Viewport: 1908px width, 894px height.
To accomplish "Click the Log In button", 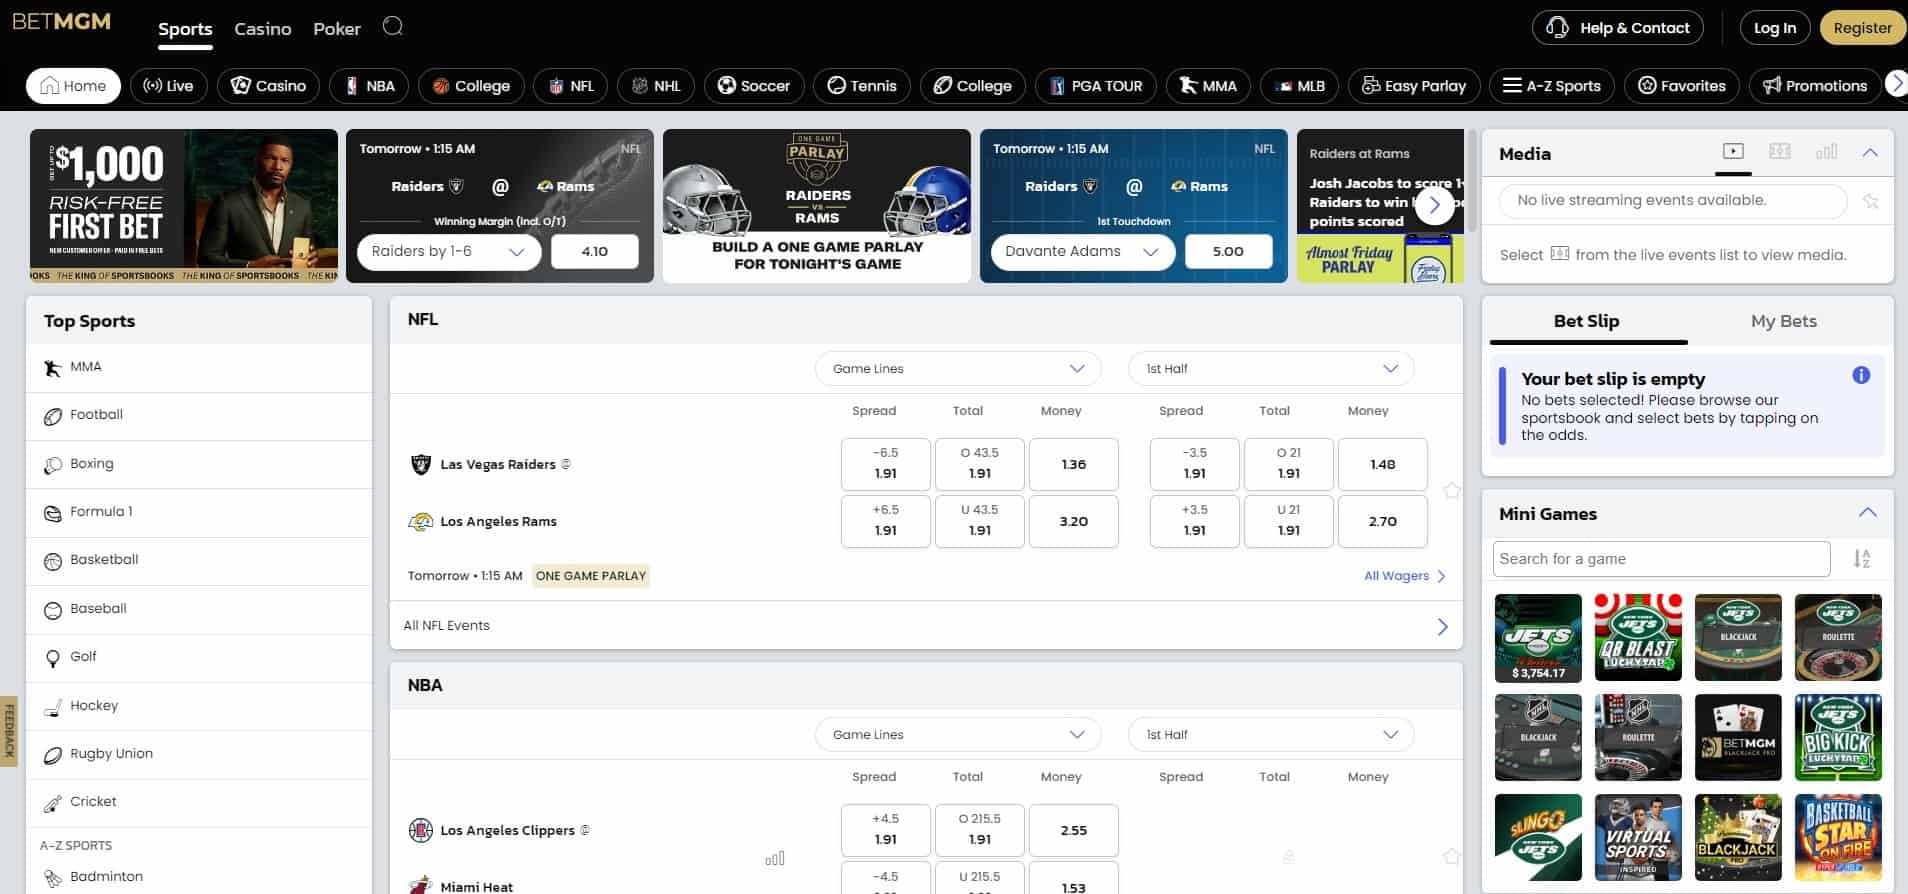I will point(1774,28).
